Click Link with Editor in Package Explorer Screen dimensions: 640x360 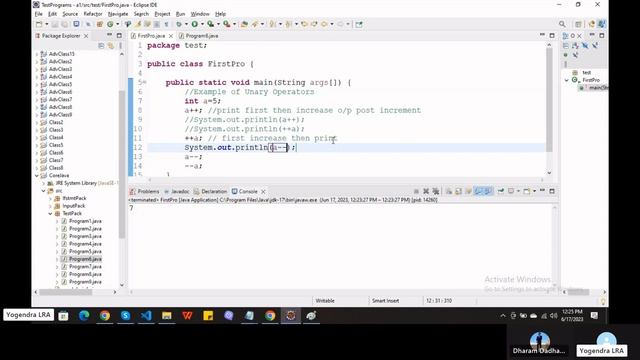point(111,46)
